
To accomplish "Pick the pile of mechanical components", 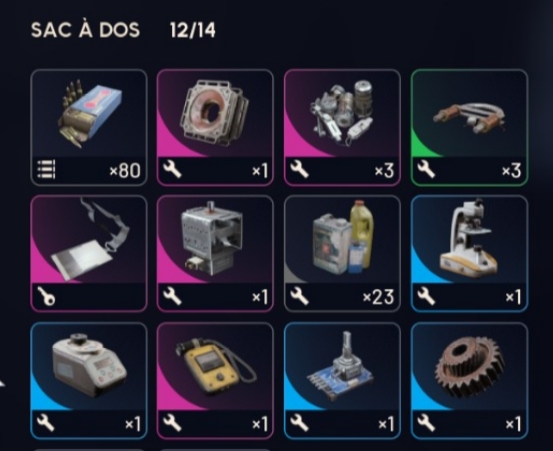I will [342, 127].
